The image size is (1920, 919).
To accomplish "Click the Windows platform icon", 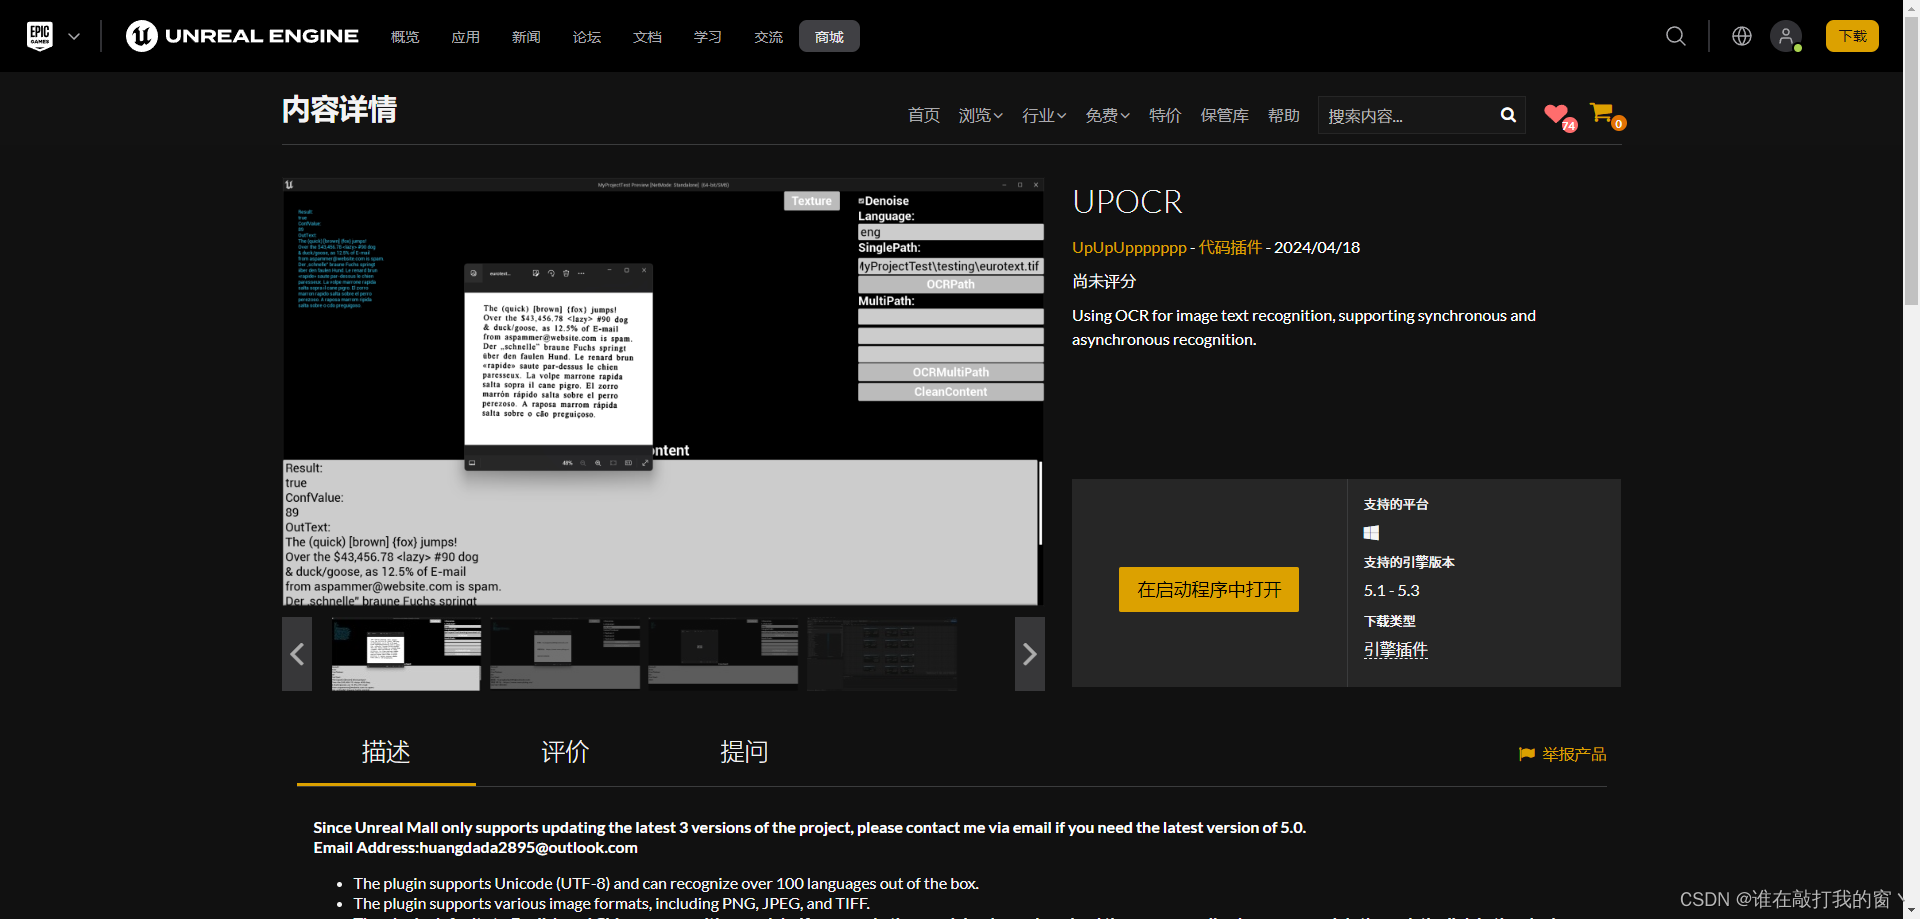I will [1371, 533].
